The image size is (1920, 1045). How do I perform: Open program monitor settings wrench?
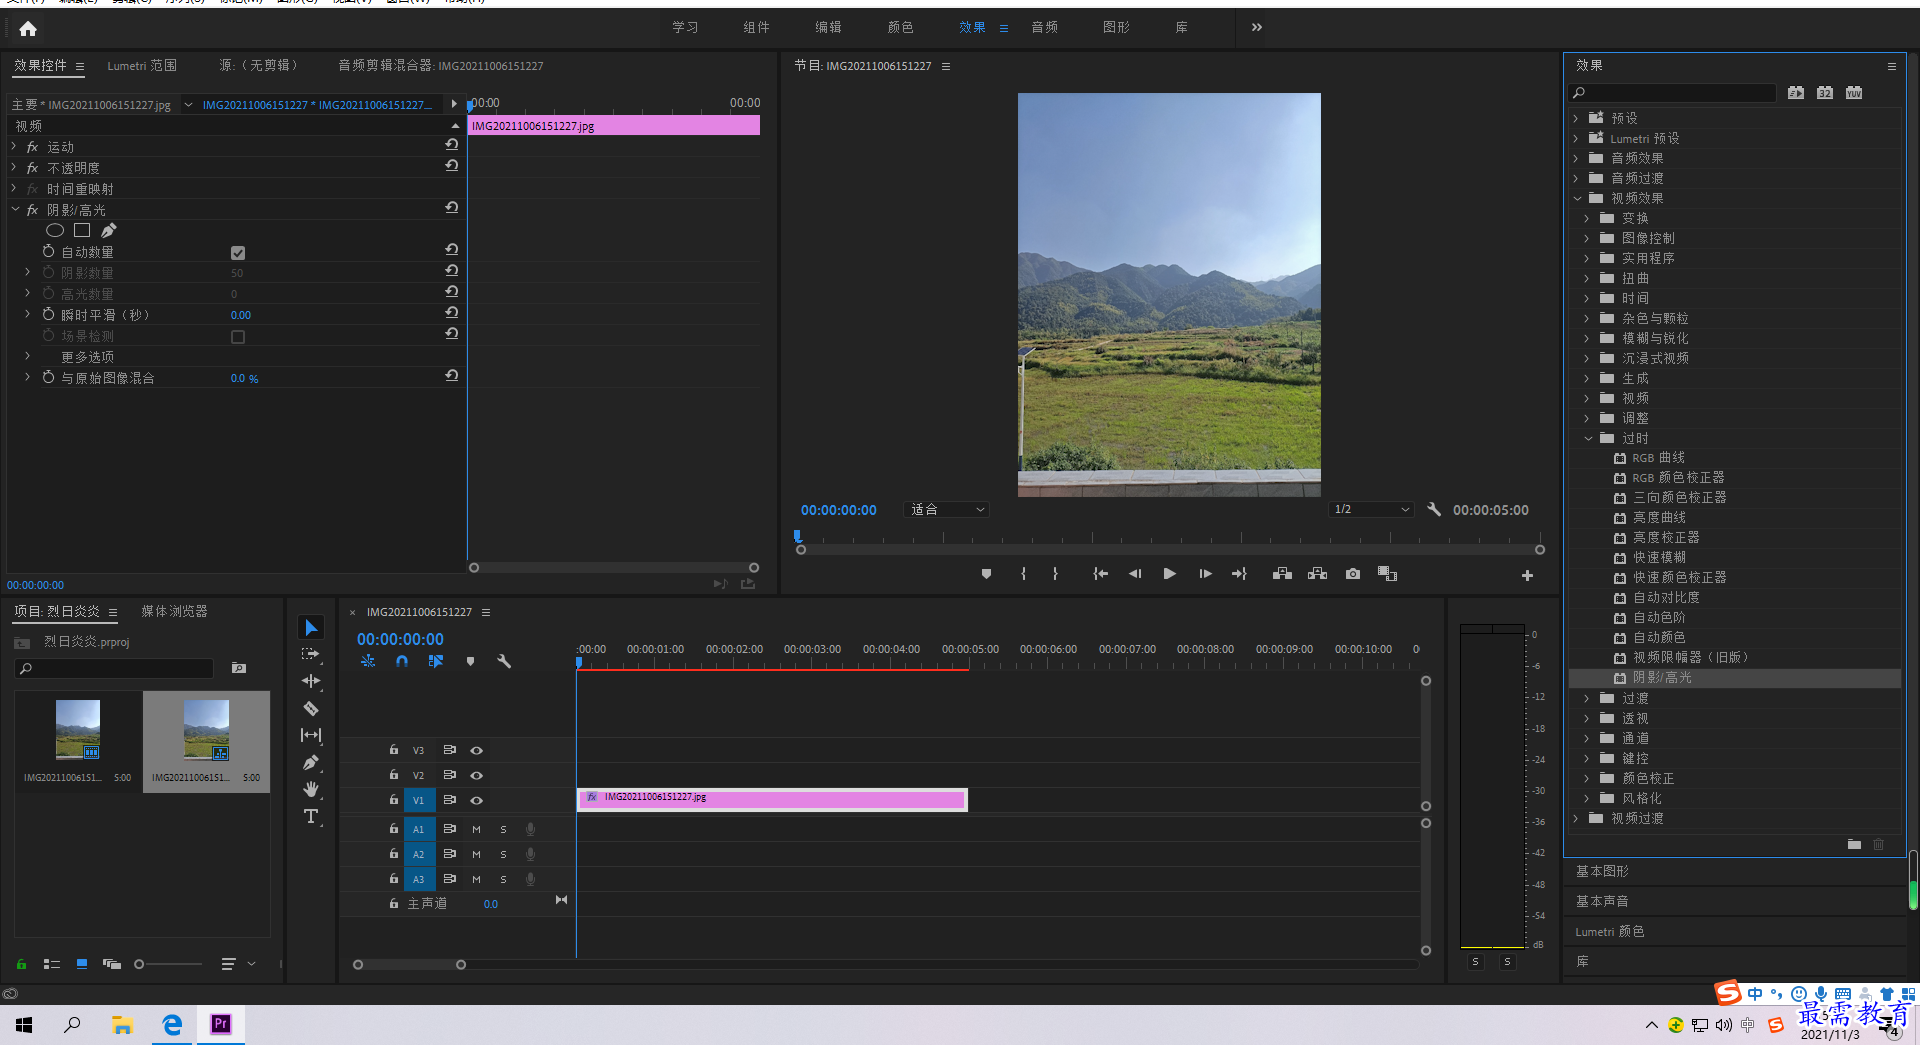point(1434,509)
